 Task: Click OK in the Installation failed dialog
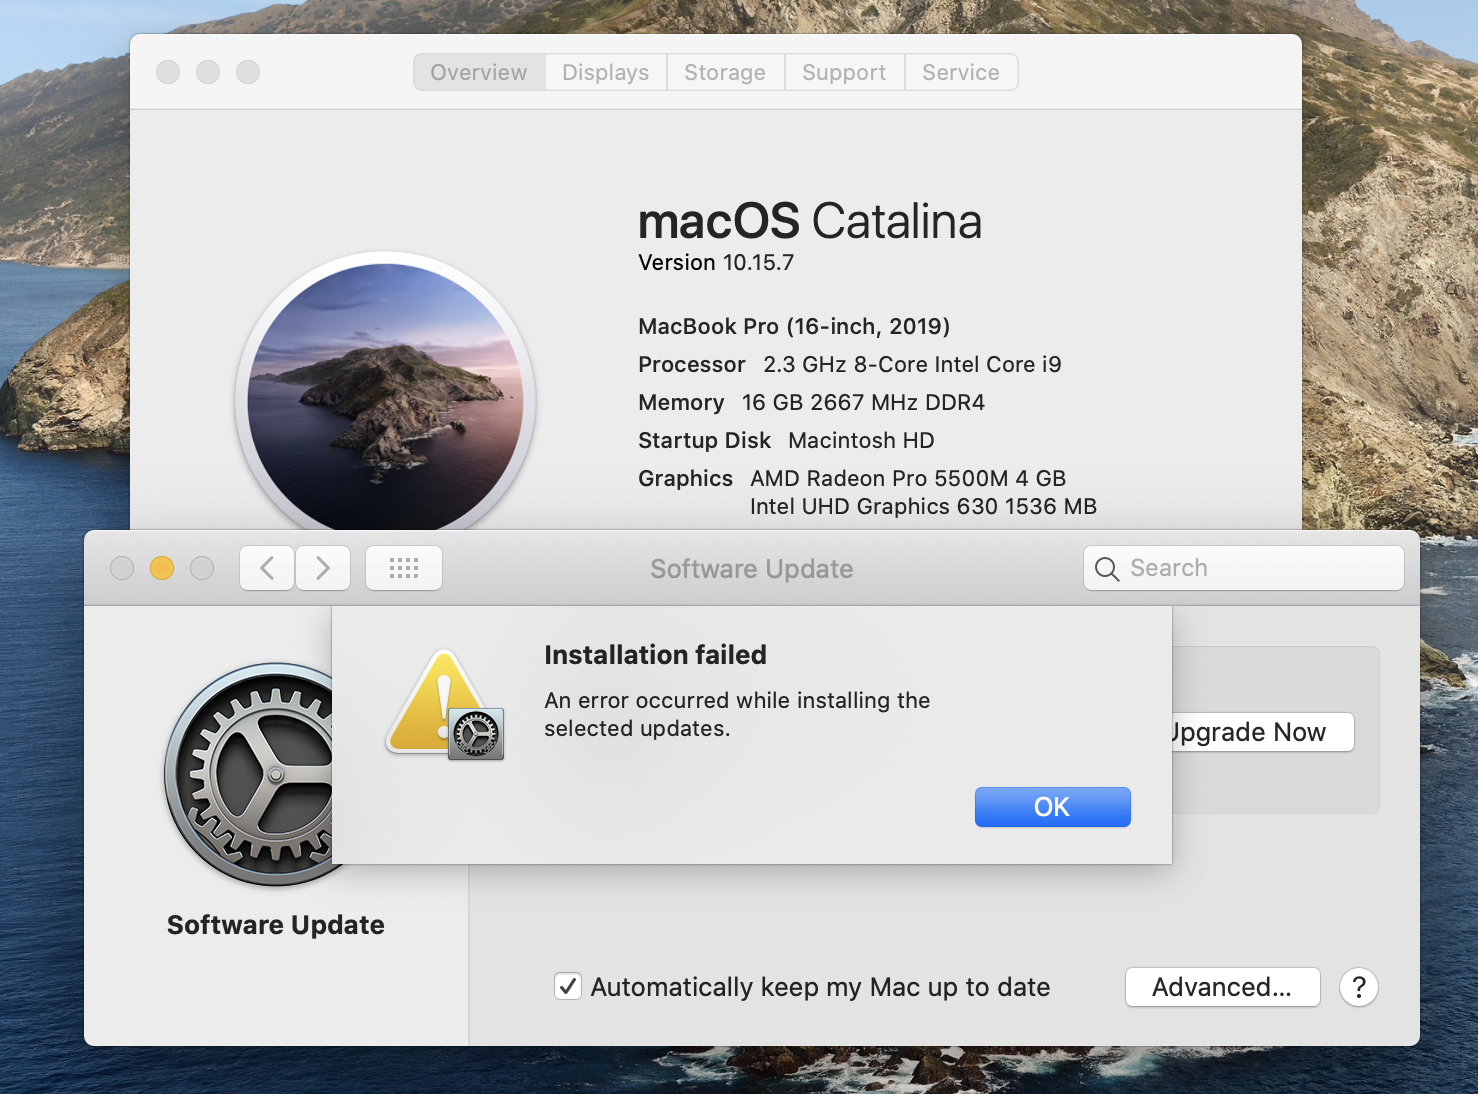click(1052, 807)
